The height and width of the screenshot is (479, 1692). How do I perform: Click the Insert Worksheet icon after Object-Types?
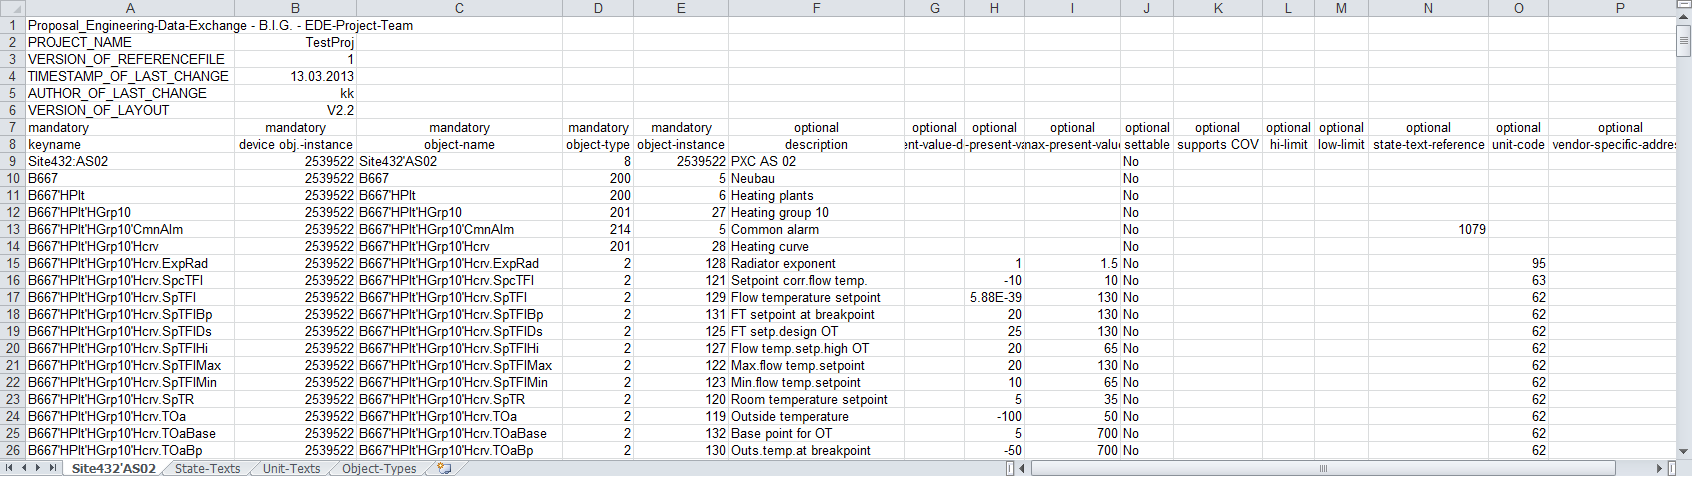click(x=444, y=468)
